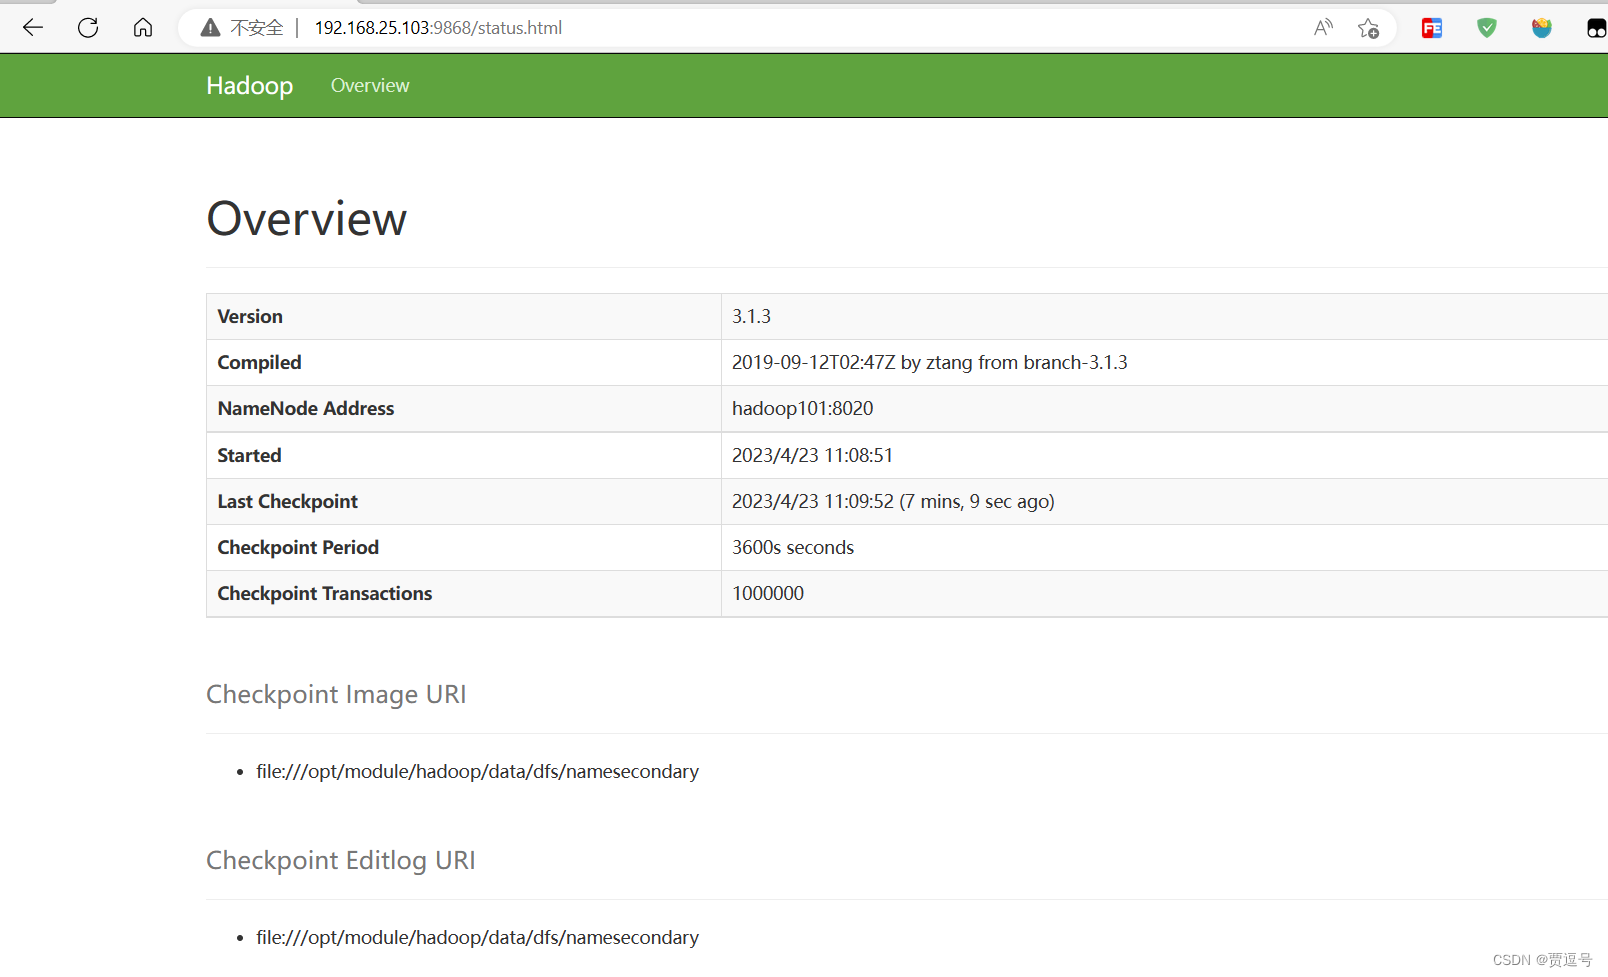
Task: Select the Checkpoint Period label
Action: (298, 548)
